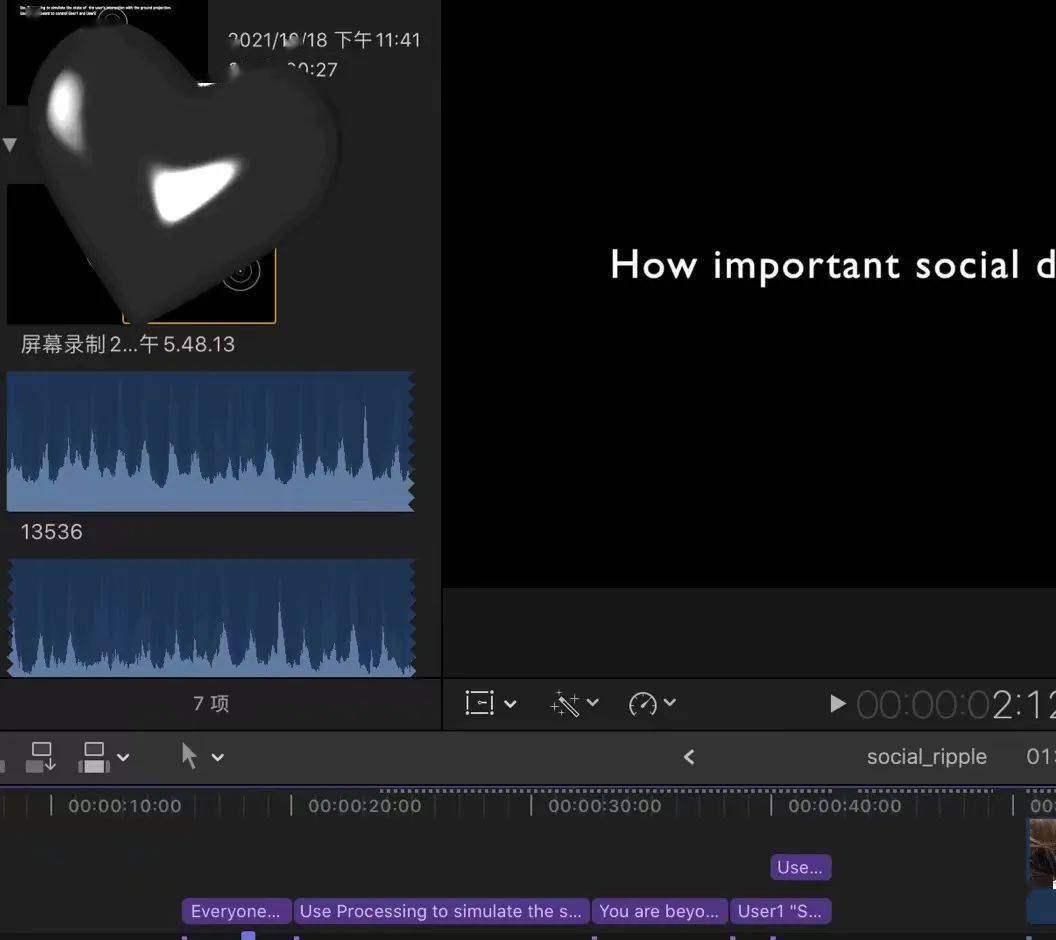Select the 'Everyone...' title clip
1056x940 pixels.
[236, 911]
